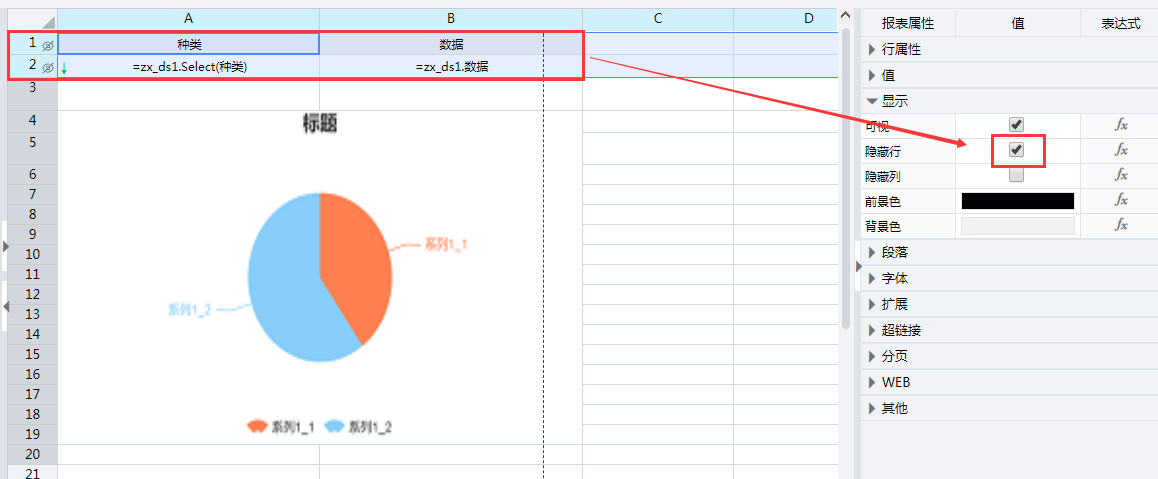The width and height of the screenshot is (1158, 479).
Task: Select column B header
Action: point(450,19)
